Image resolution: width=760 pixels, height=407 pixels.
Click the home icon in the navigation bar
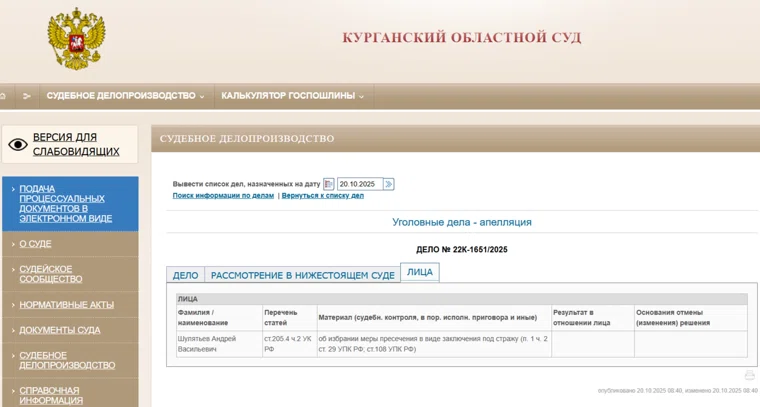pyautogui.click(x=3, y=96)
